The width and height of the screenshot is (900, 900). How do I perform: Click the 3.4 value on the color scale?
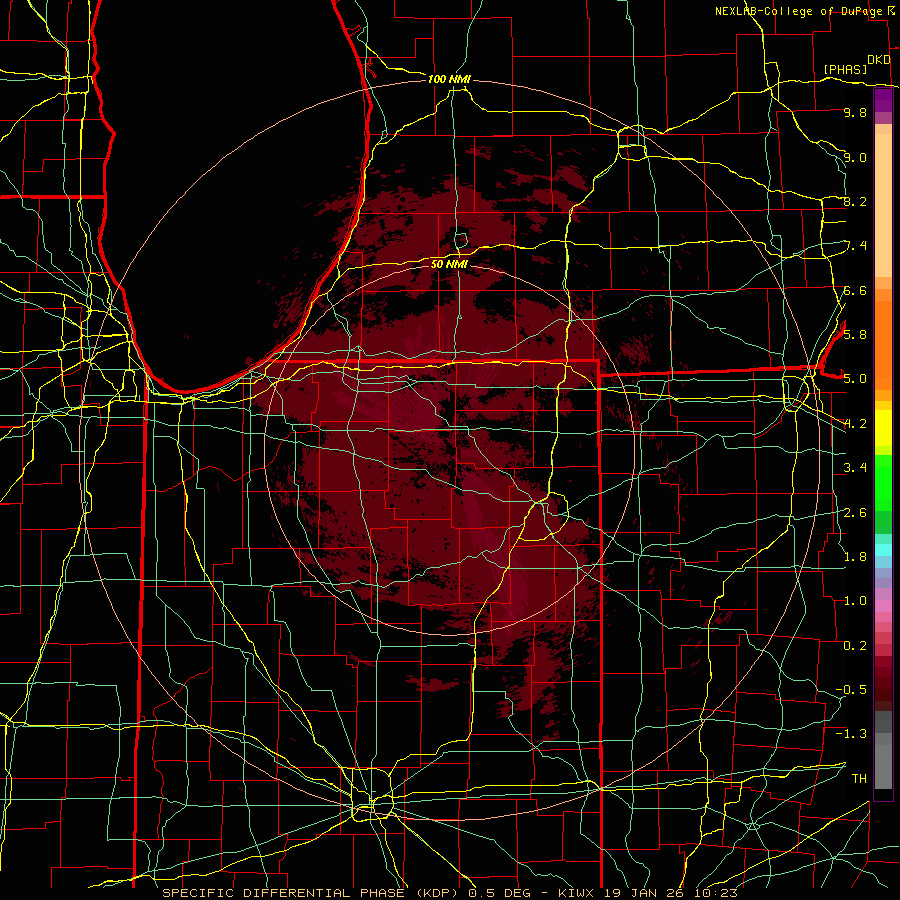click(855, 468)
